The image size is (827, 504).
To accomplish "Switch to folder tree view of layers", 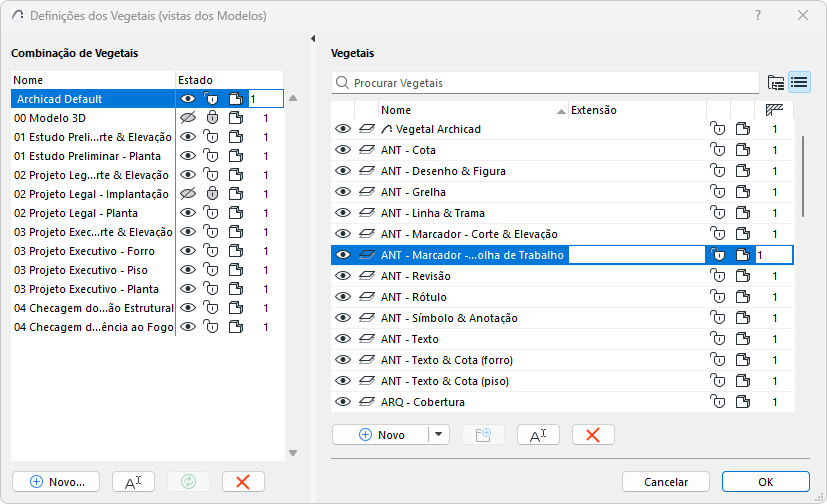I will [x=776, y=83].
